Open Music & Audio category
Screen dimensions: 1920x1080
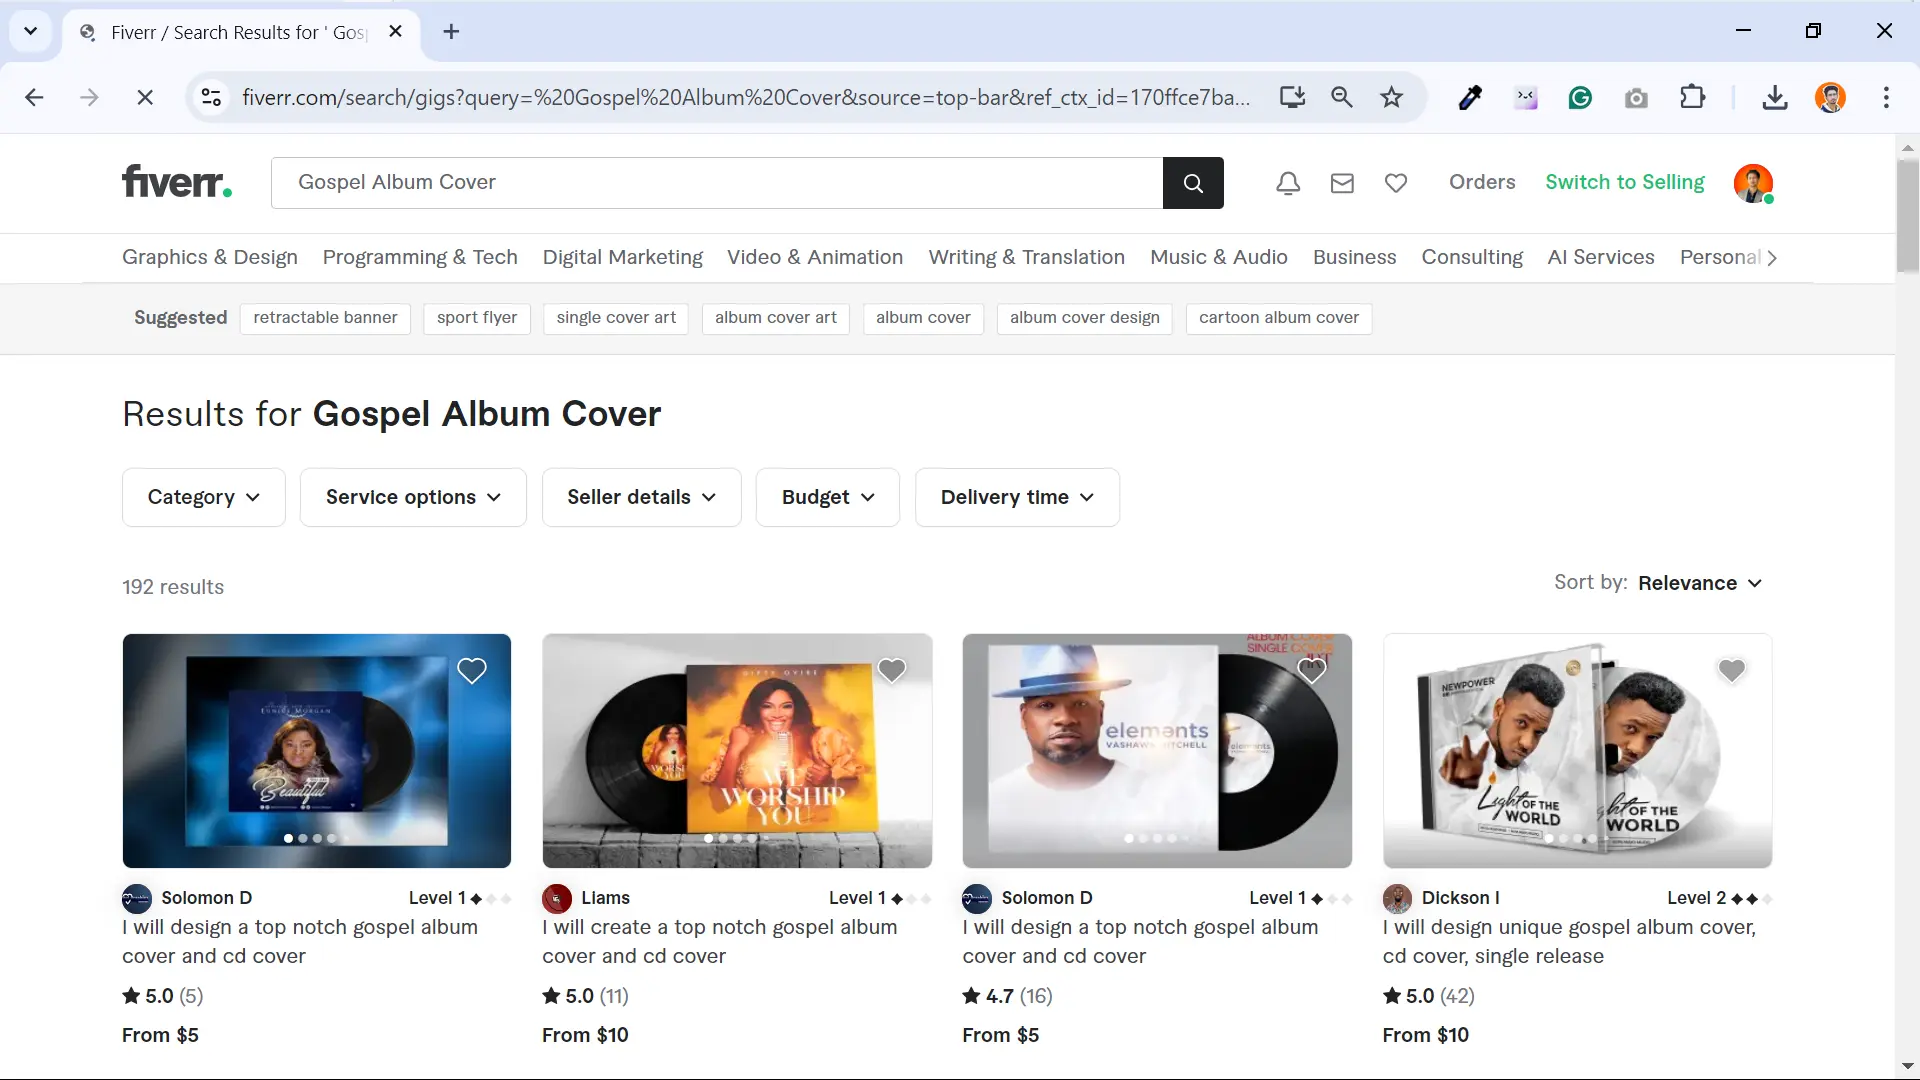click(1219, 257)
